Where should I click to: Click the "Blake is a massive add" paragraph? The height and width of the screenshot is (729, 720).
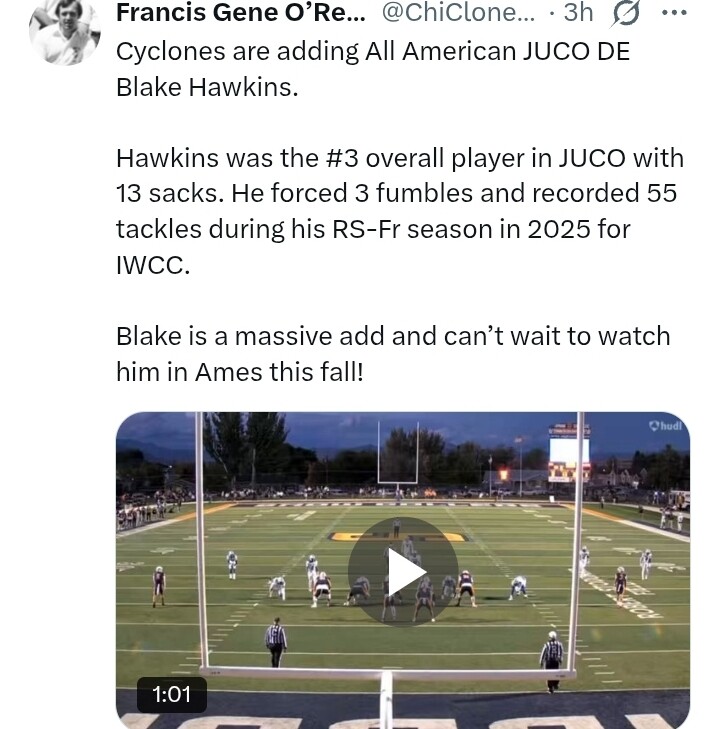click(x=393, y=353)
